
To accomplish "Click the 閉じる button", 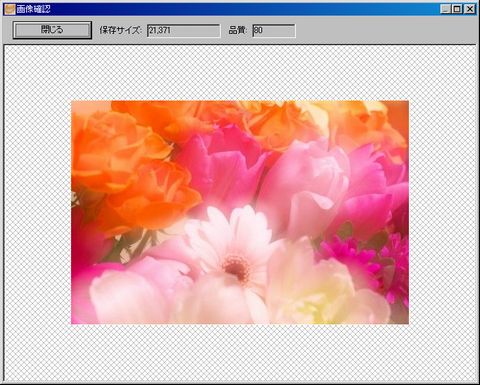I will [52, 30].
